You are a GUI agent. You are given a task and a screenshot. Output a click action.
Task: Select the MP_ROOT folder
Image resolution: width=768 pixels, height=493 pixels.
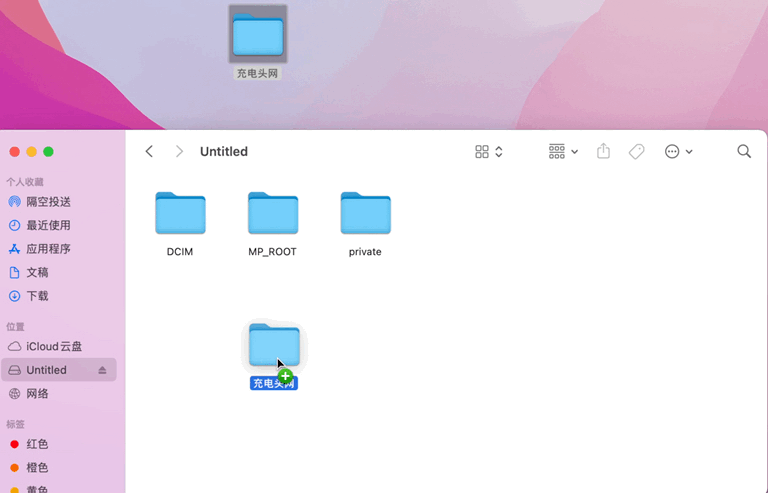coord(273,224)
